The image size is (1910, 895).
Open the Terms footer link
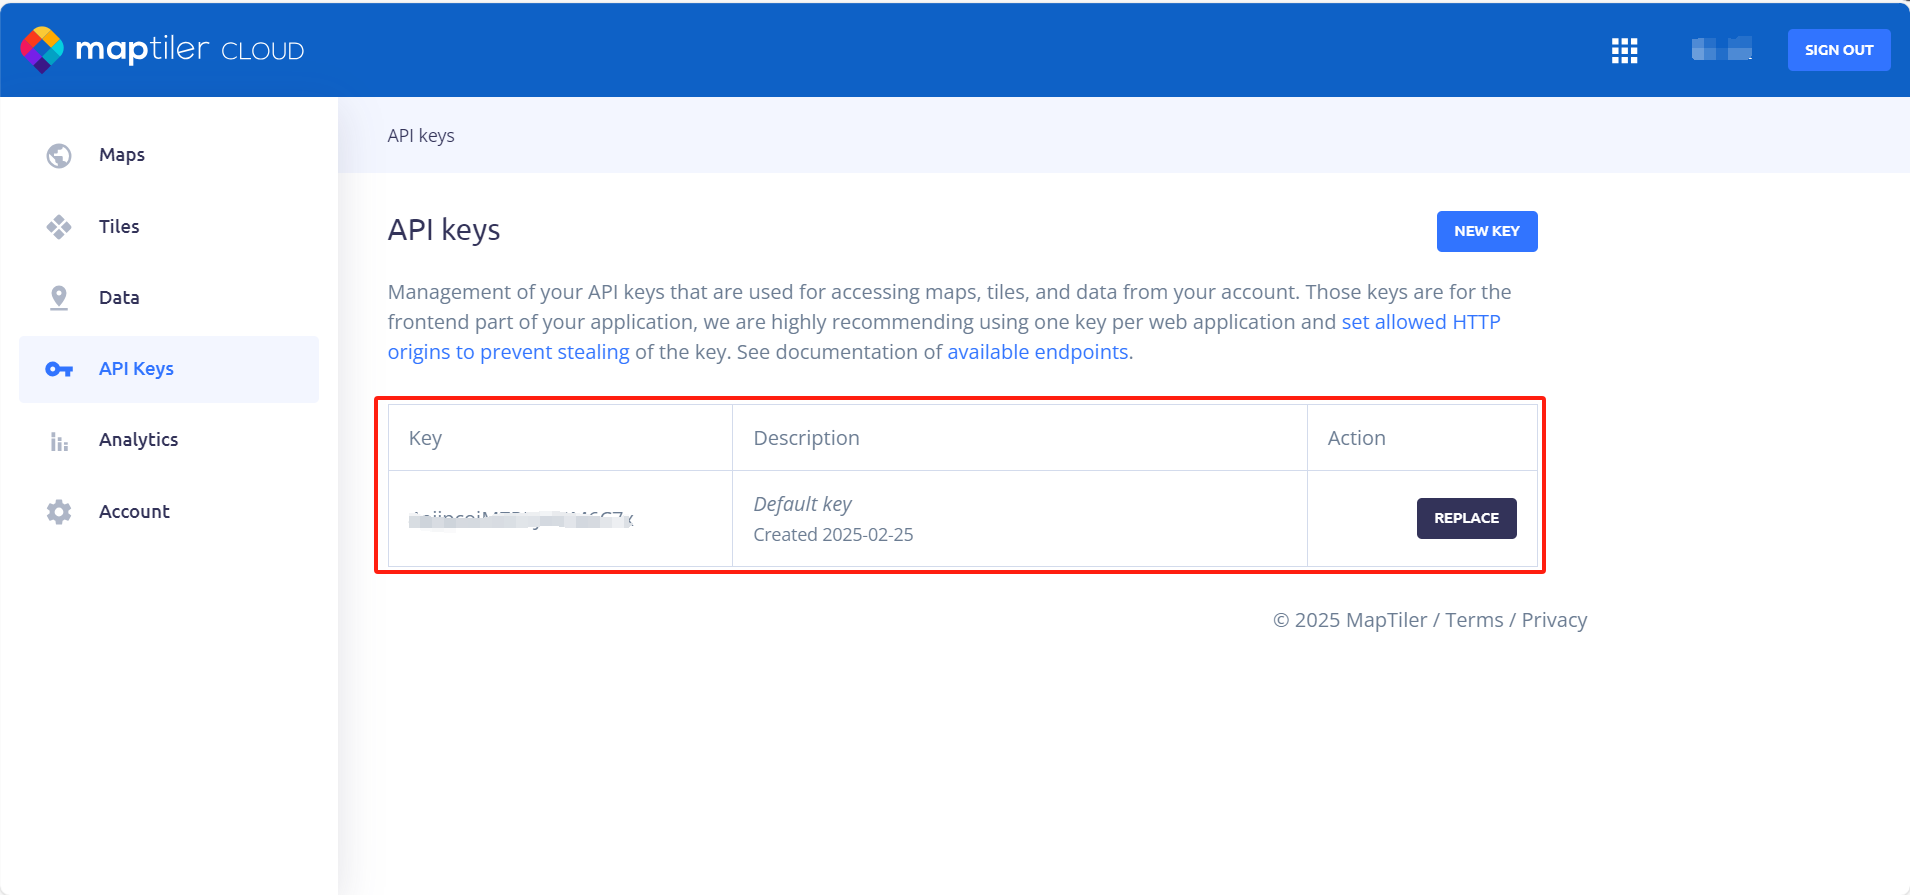1474,620
